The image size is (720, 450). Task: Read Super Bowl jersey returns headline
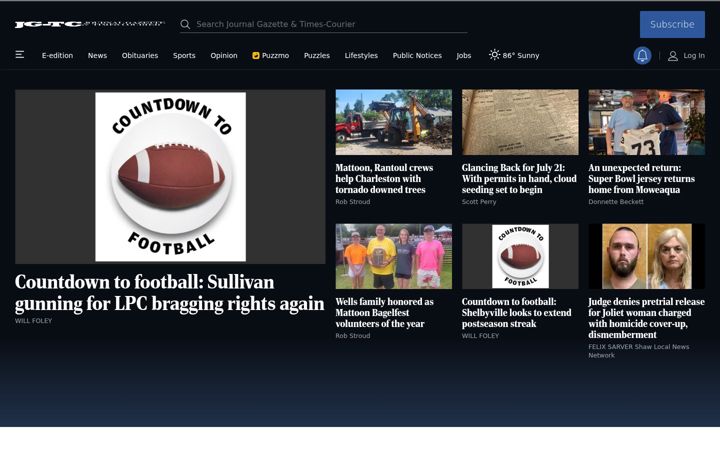641,179
